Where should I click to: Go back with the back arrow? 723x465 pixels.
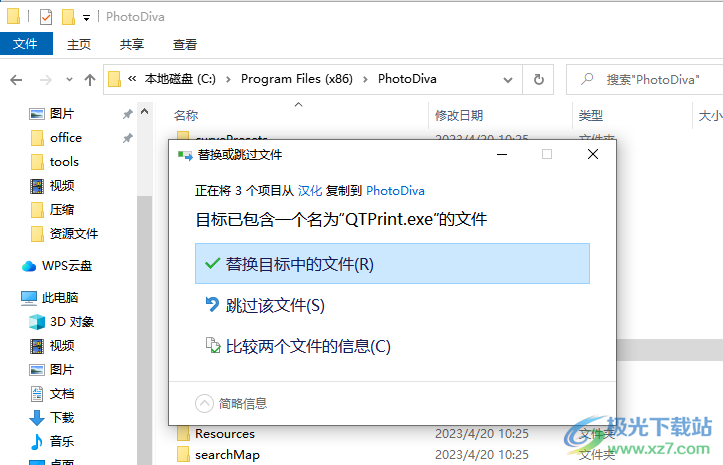tap(16, 80)
